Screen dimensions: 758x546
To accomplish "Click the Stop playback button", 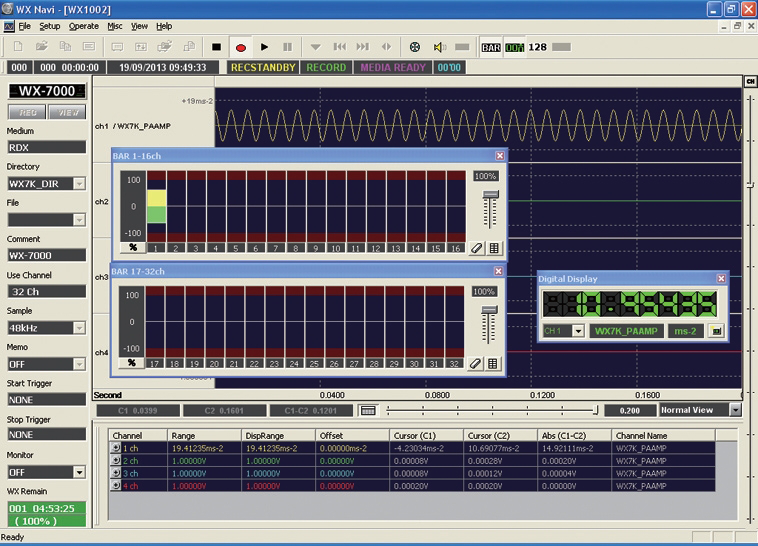I will pos(216,47).
